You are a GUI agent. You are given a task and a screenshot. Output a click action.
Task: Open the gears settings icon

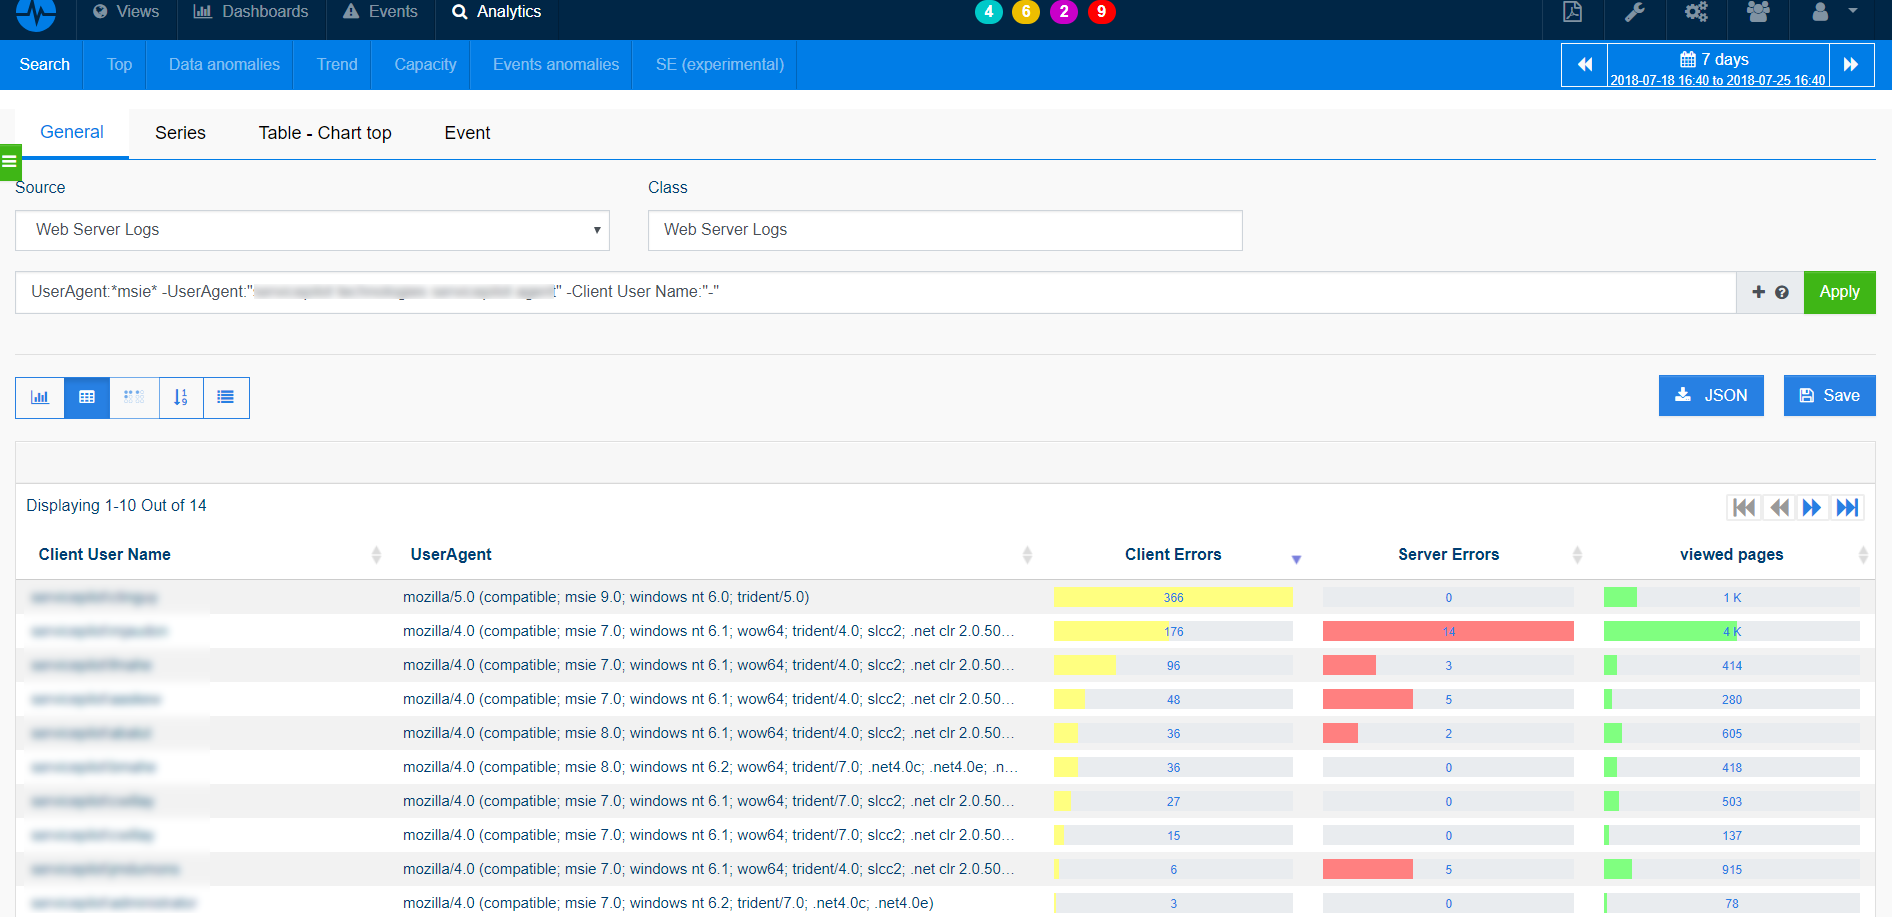pyautogui.click(x=1696, y=12)
